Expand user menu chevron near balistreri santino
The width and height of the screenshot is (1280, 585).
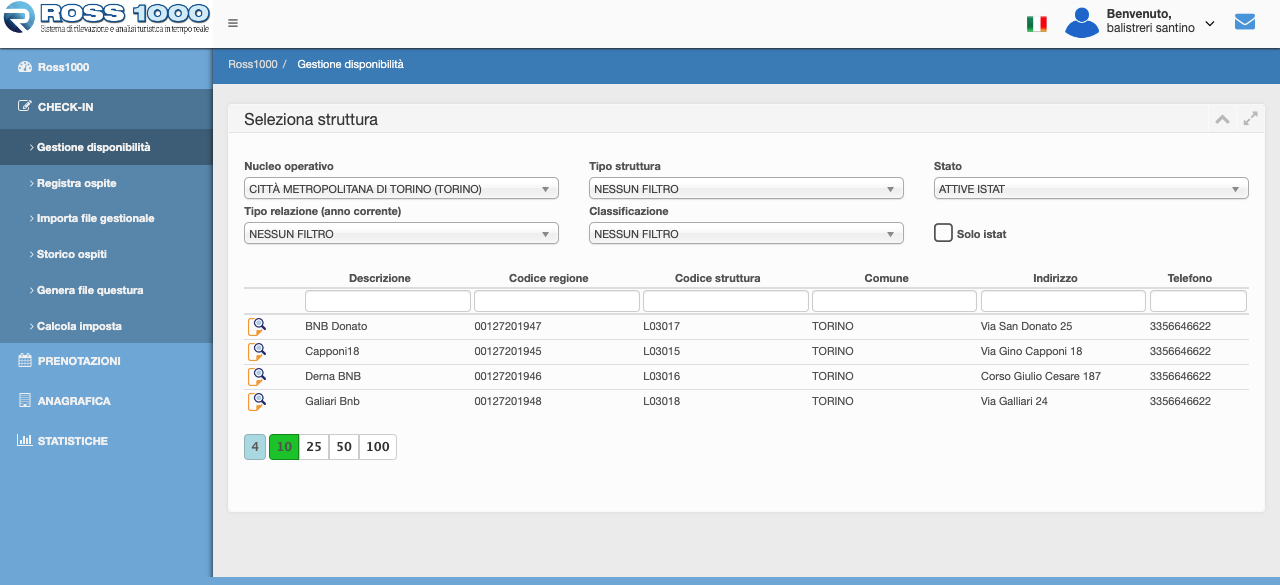tap(1210, 23)
